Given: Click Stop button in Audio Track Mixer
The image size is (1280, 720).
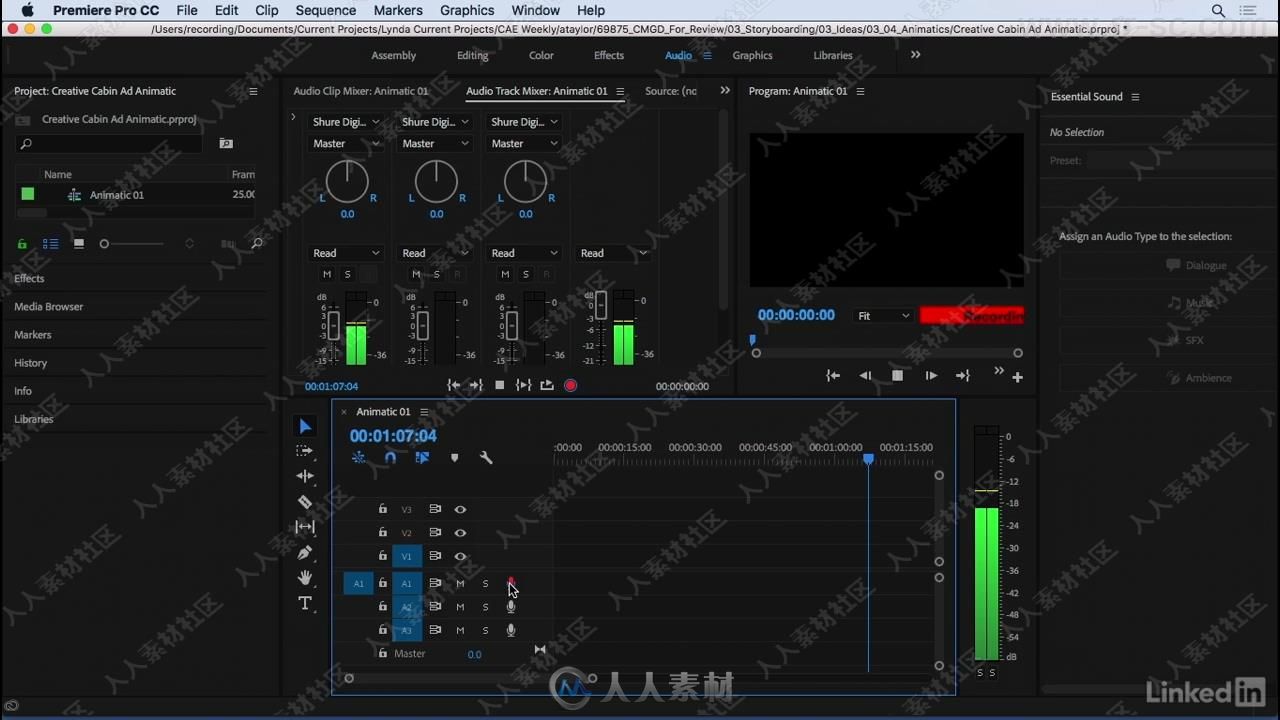Looking at the screenshot, I should (x=500, y=385).
